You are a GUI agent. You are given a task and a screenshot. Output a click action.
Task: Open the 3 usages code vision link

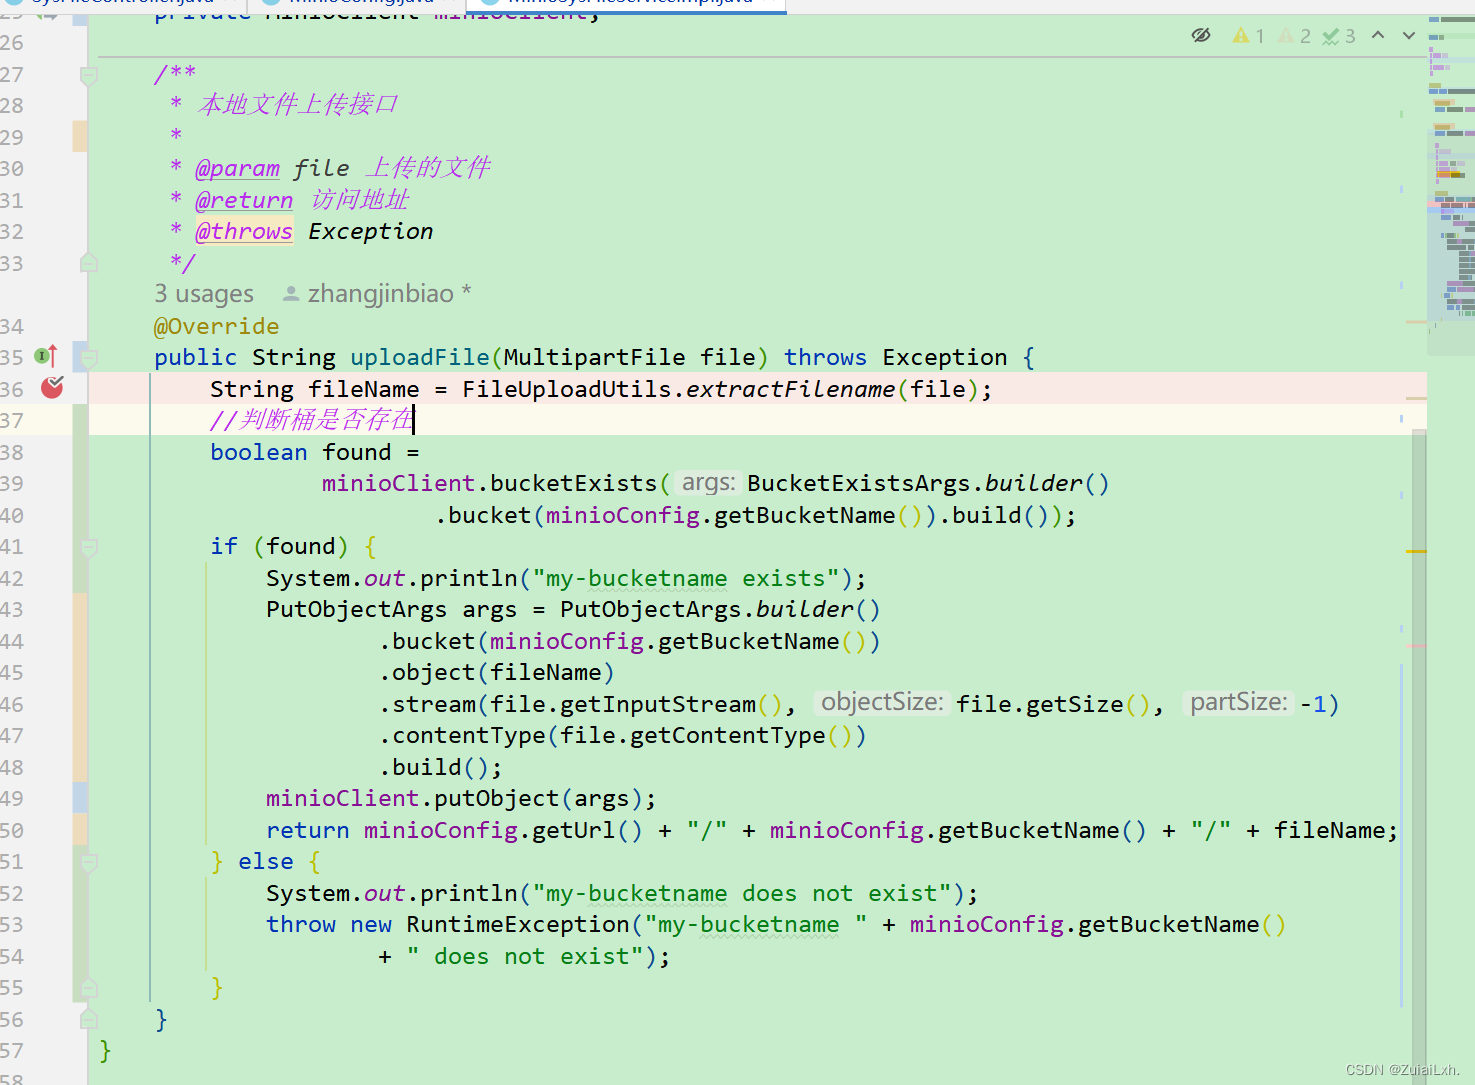coord(203,293)
